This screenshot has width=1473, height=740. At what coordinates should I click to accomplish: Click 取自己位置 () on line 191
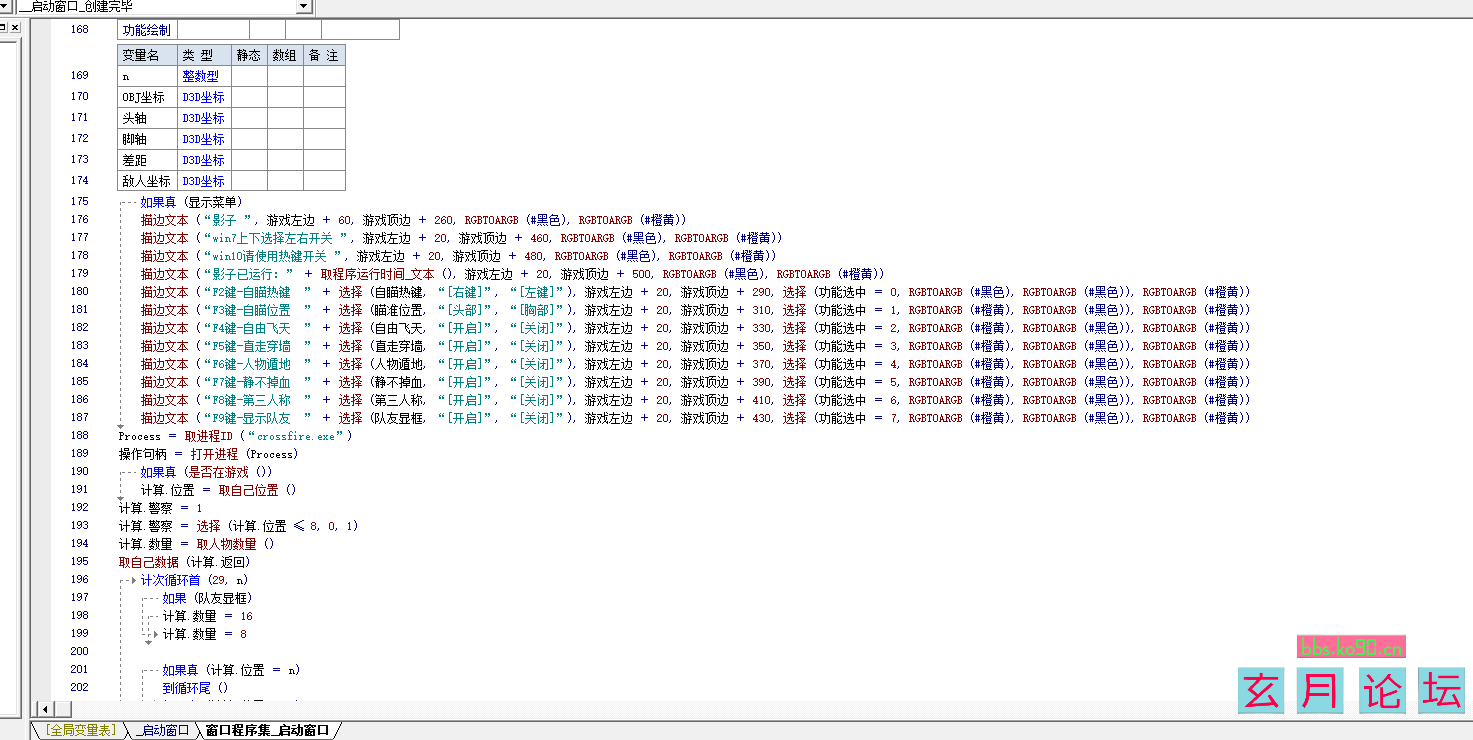pos(257,490)
